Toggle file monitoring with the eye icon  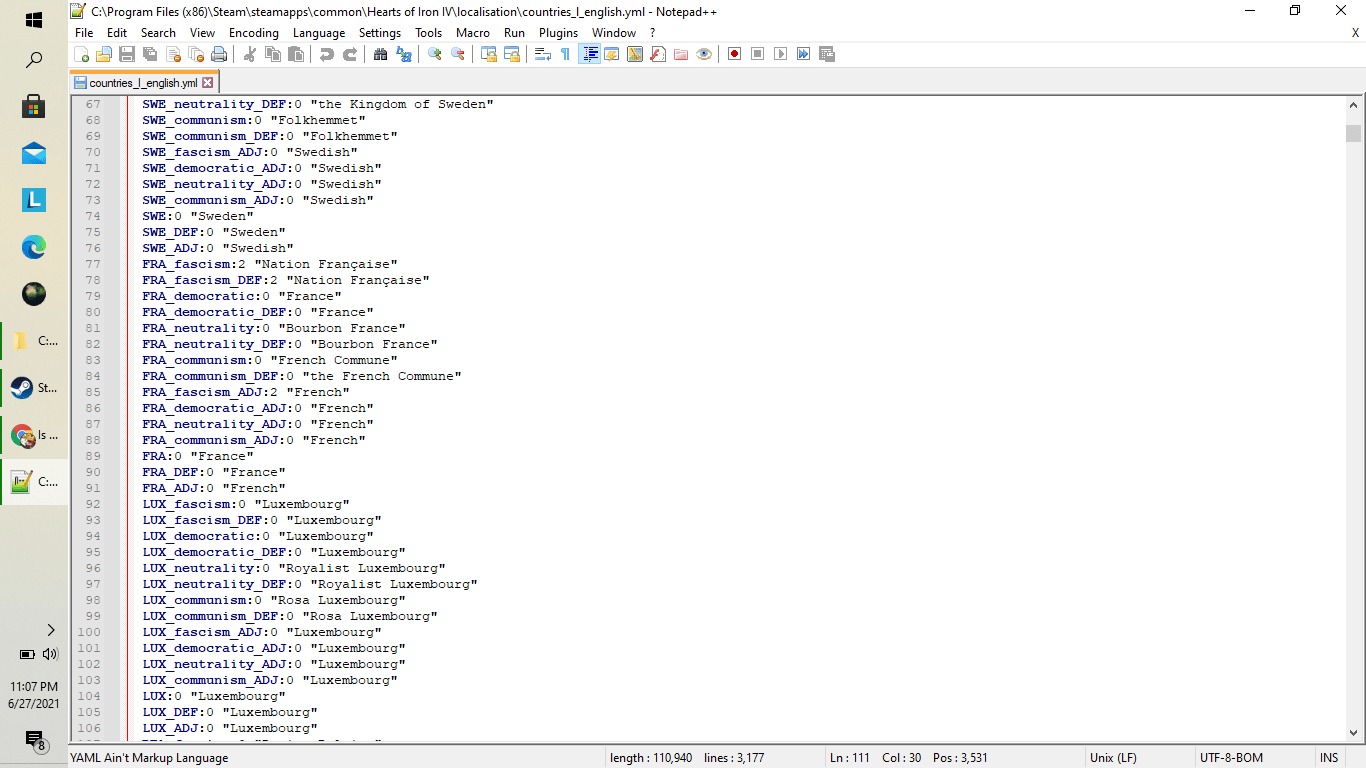tap(704, 54)
